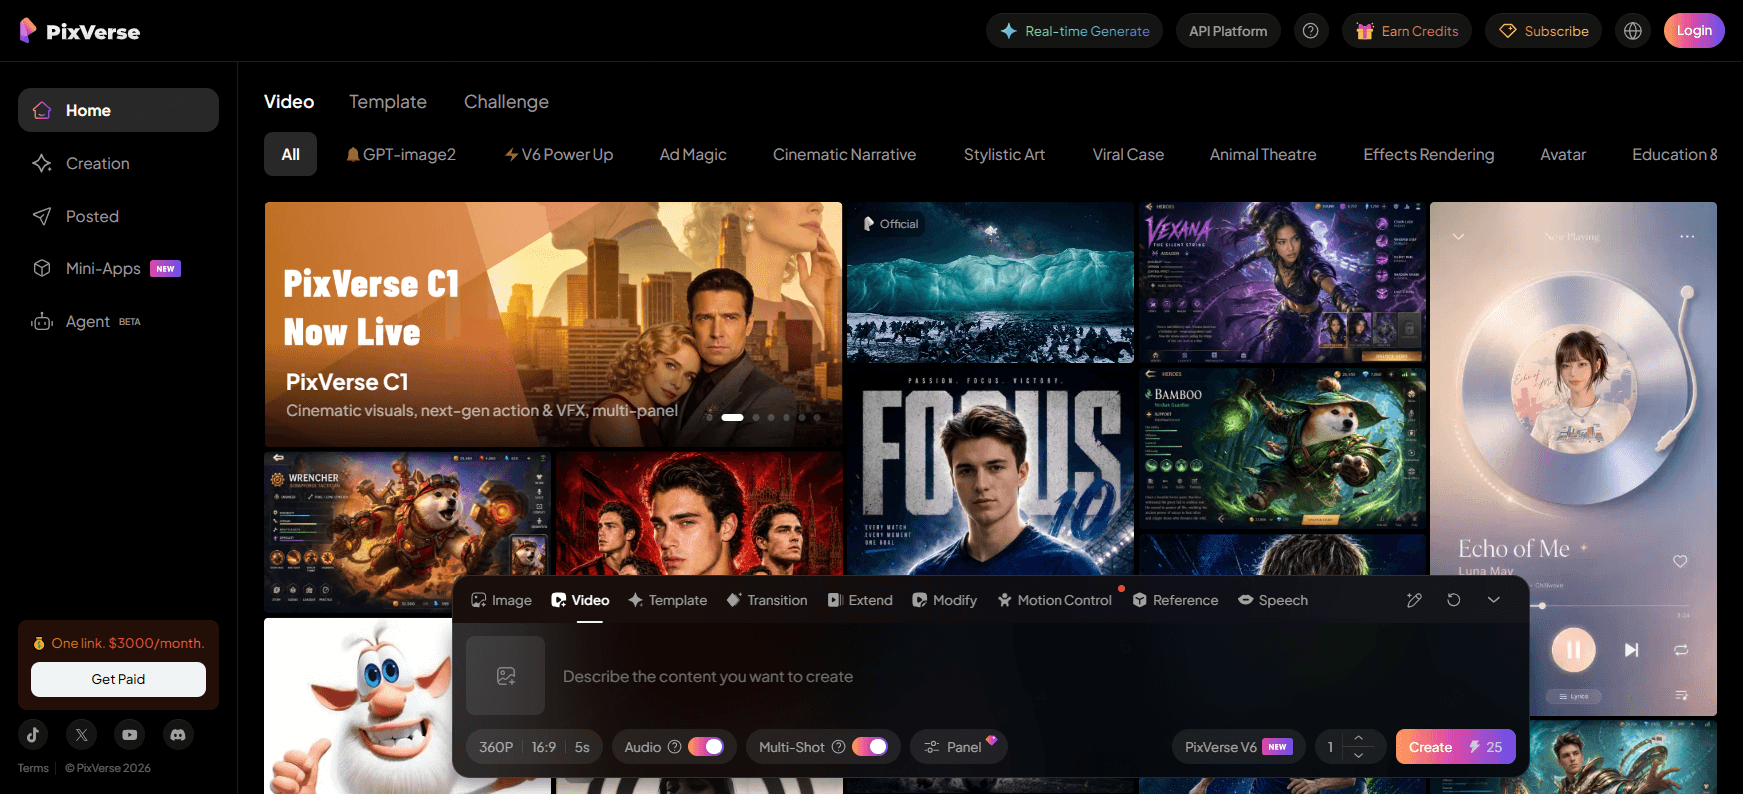Filter by Avatar category
This screenshot has height=794, width=1743.
(x=1563, y=154)
